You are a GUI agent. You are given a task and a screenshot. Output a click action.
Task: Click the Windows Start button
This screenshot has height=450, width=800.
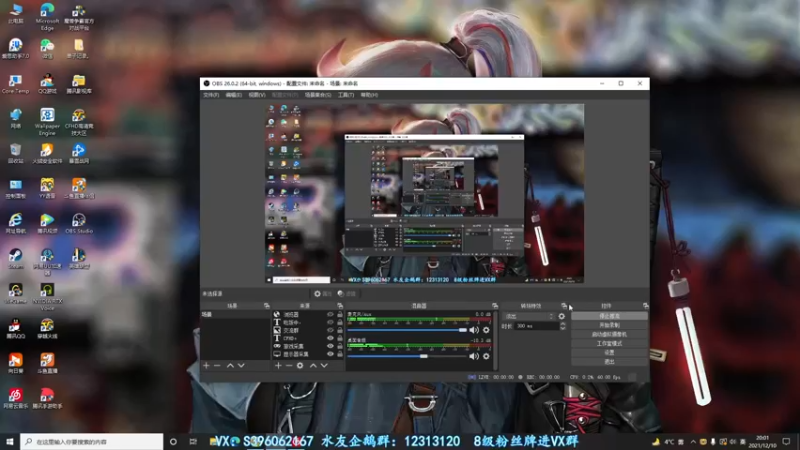pos(10,441)
